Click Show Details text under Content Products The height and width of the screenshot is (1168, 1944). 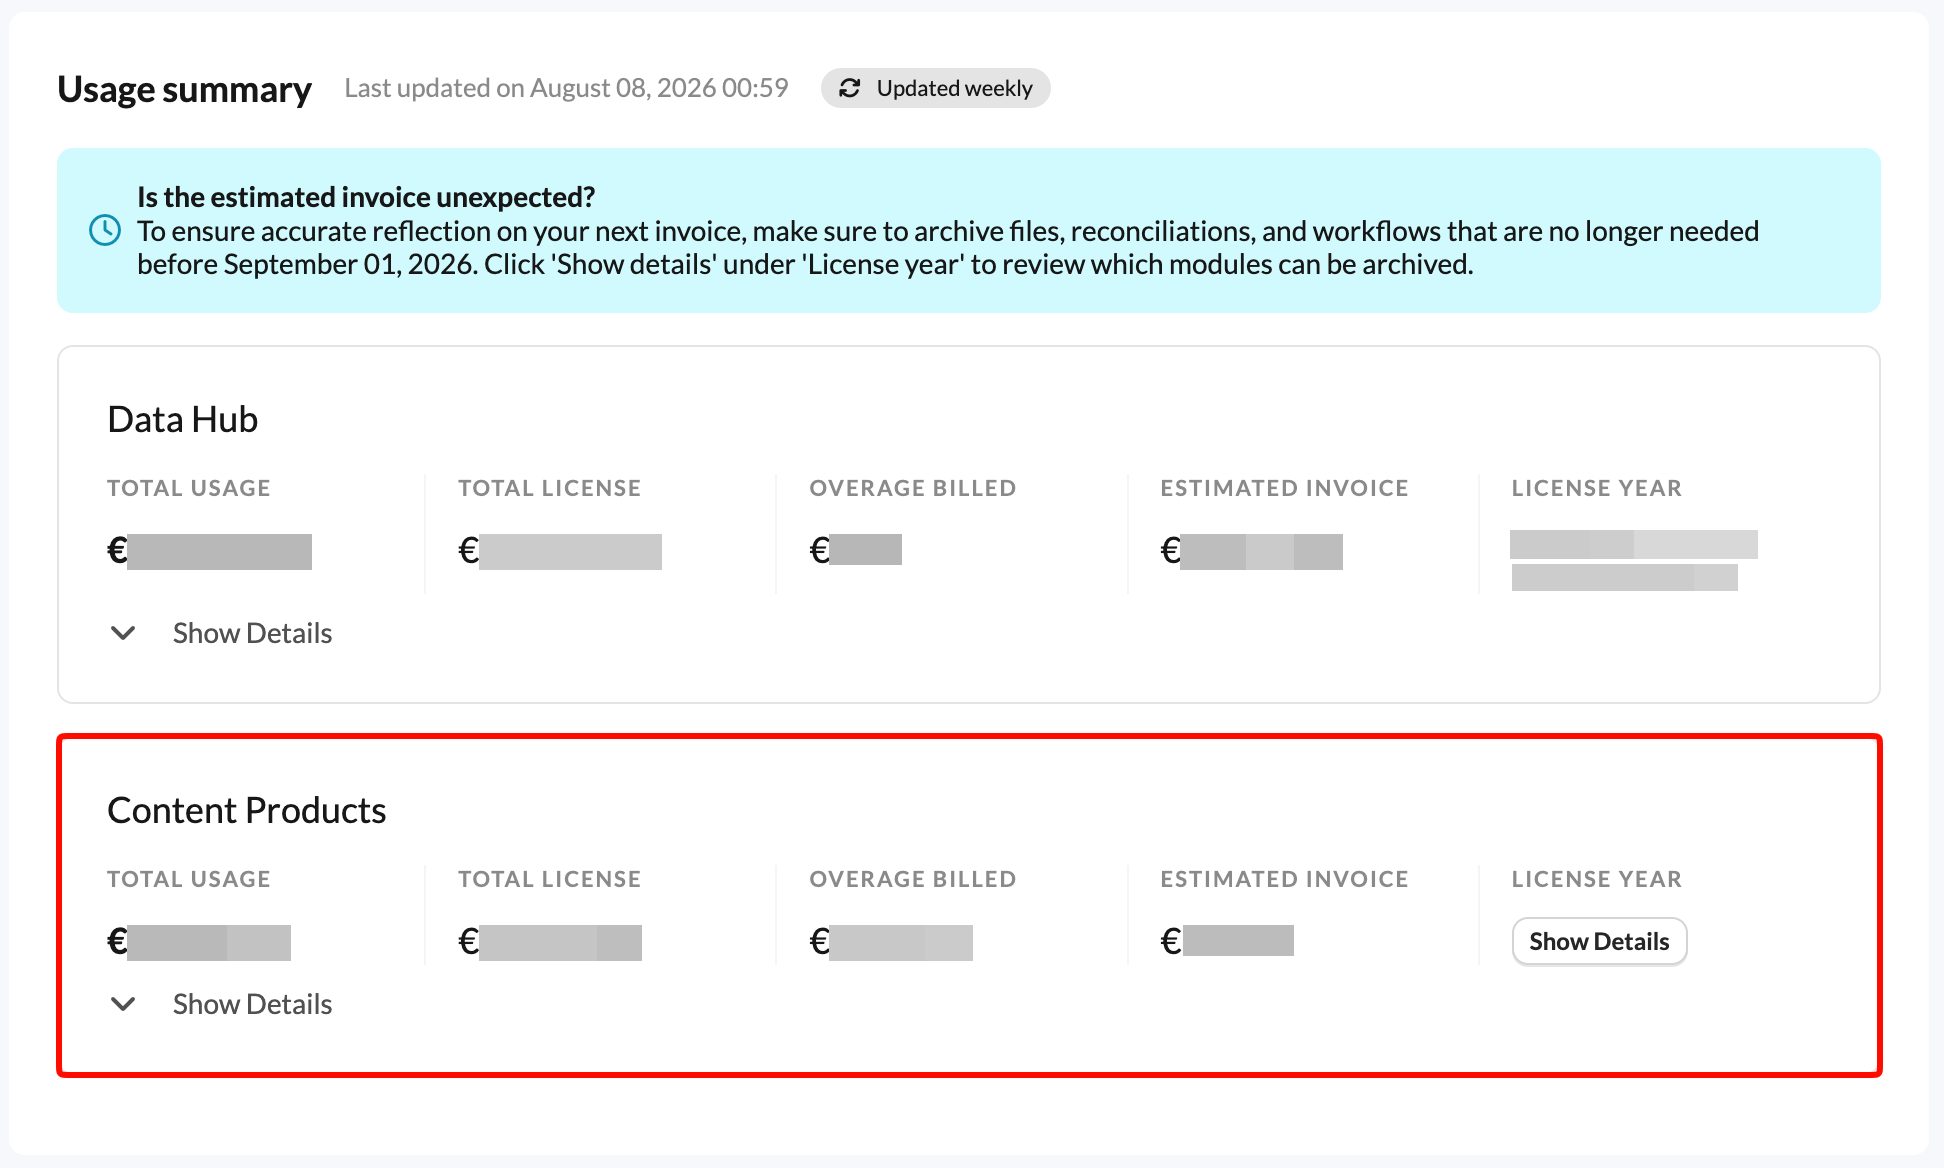pos(252,1004)
